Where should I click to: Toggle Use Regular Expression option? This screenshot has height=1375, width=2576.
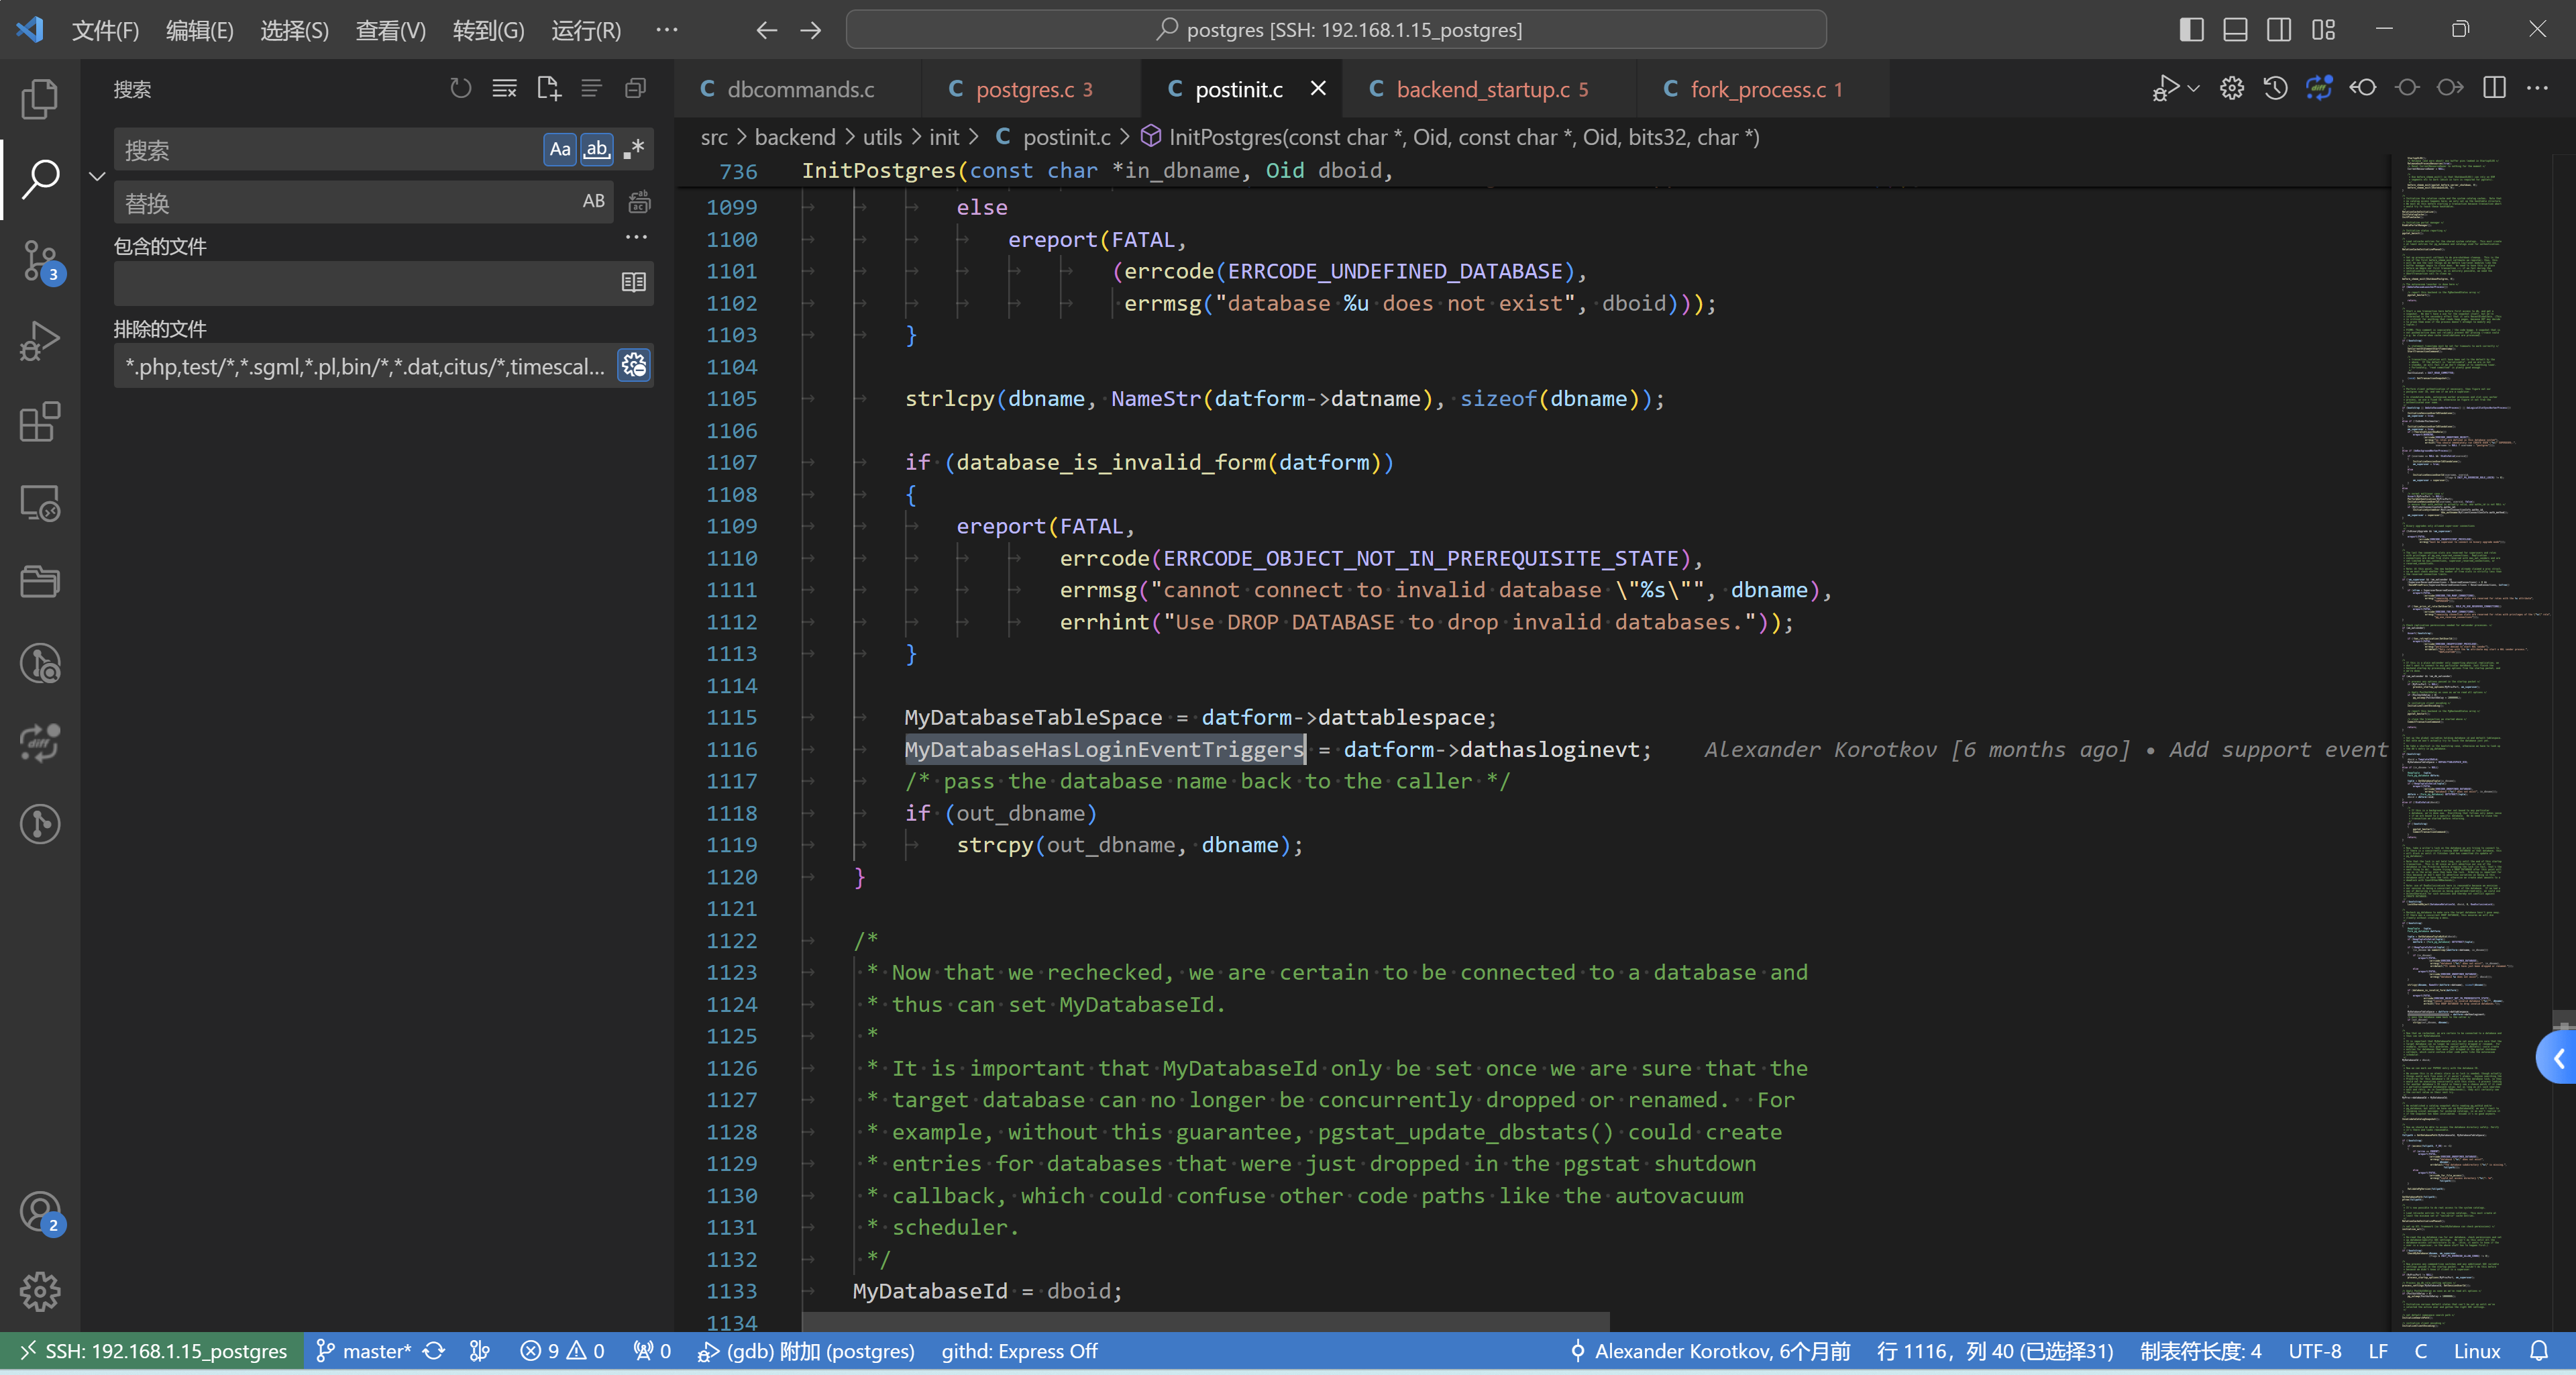(633, 150)
